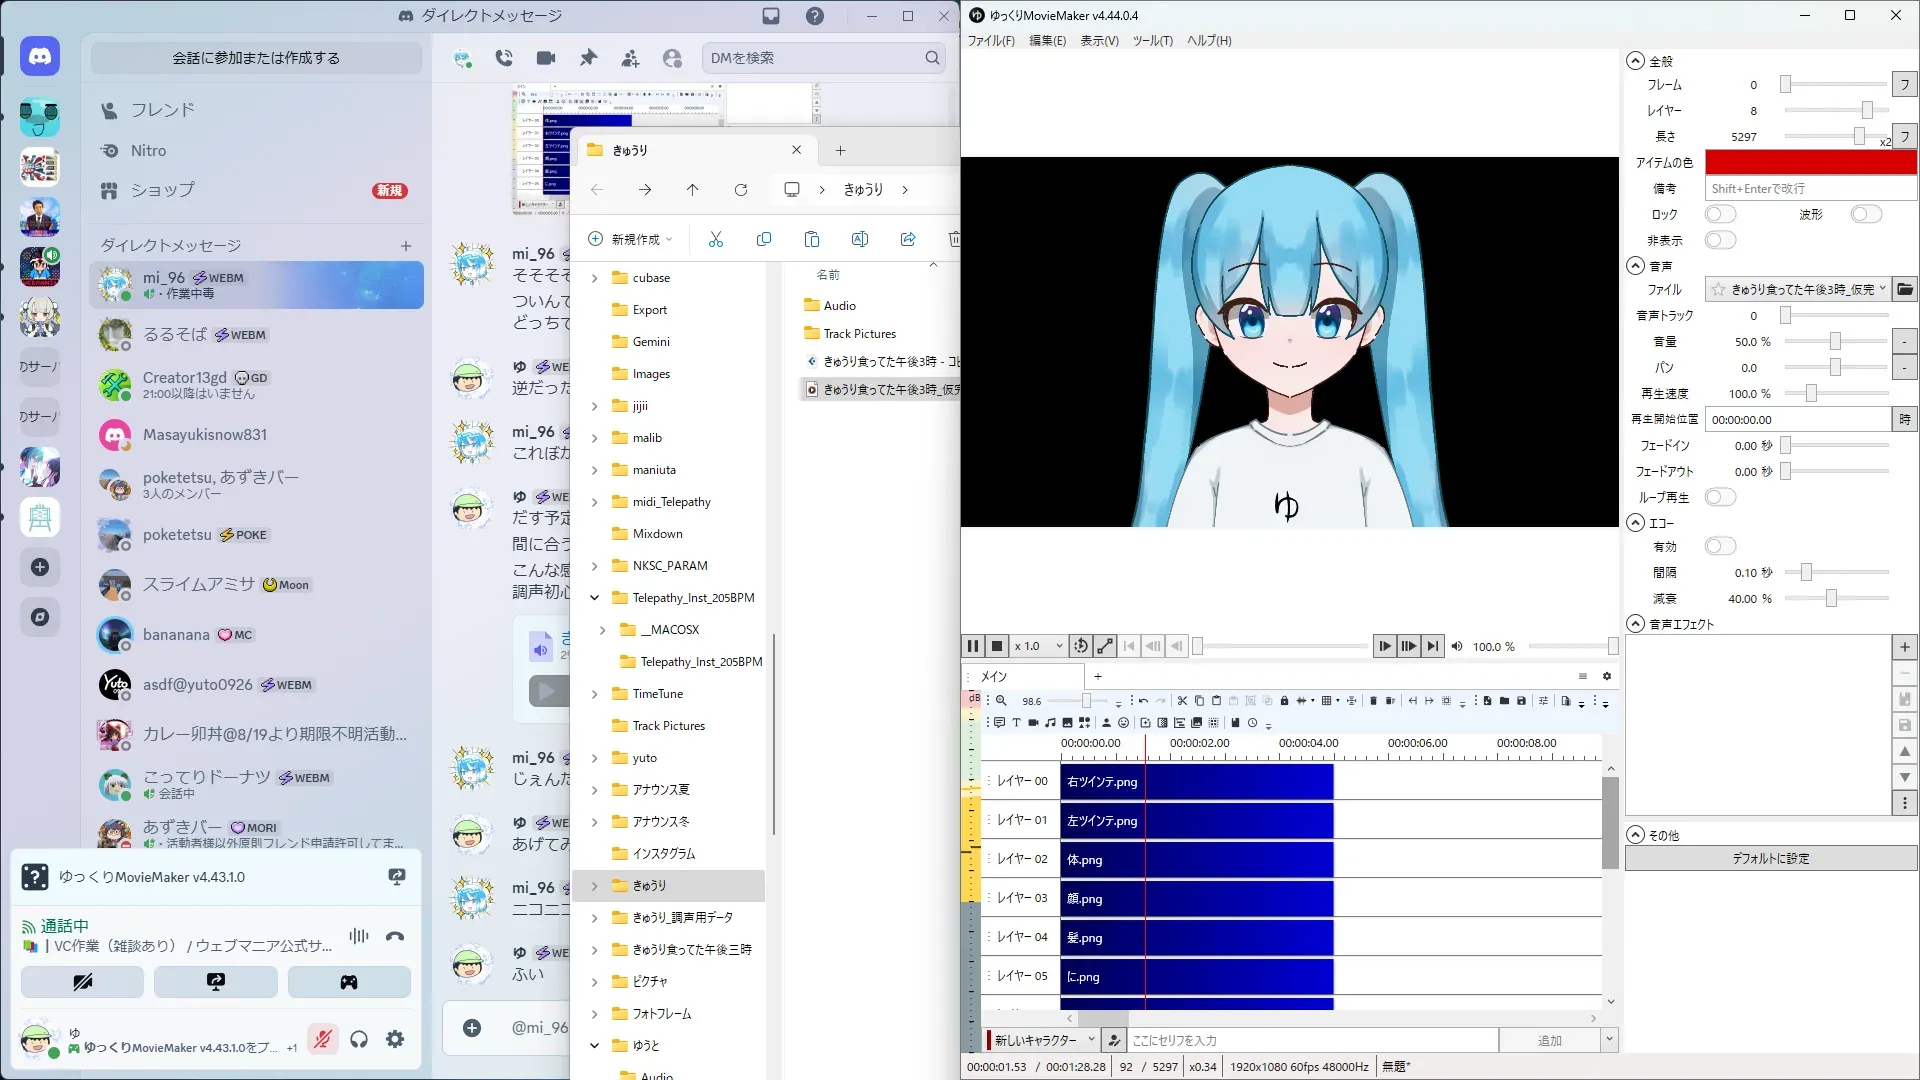The image size is (1920, 1080).
Task: Toggle the ロック lock switch
Action: pyautogui.click(x=1720, y=214)
